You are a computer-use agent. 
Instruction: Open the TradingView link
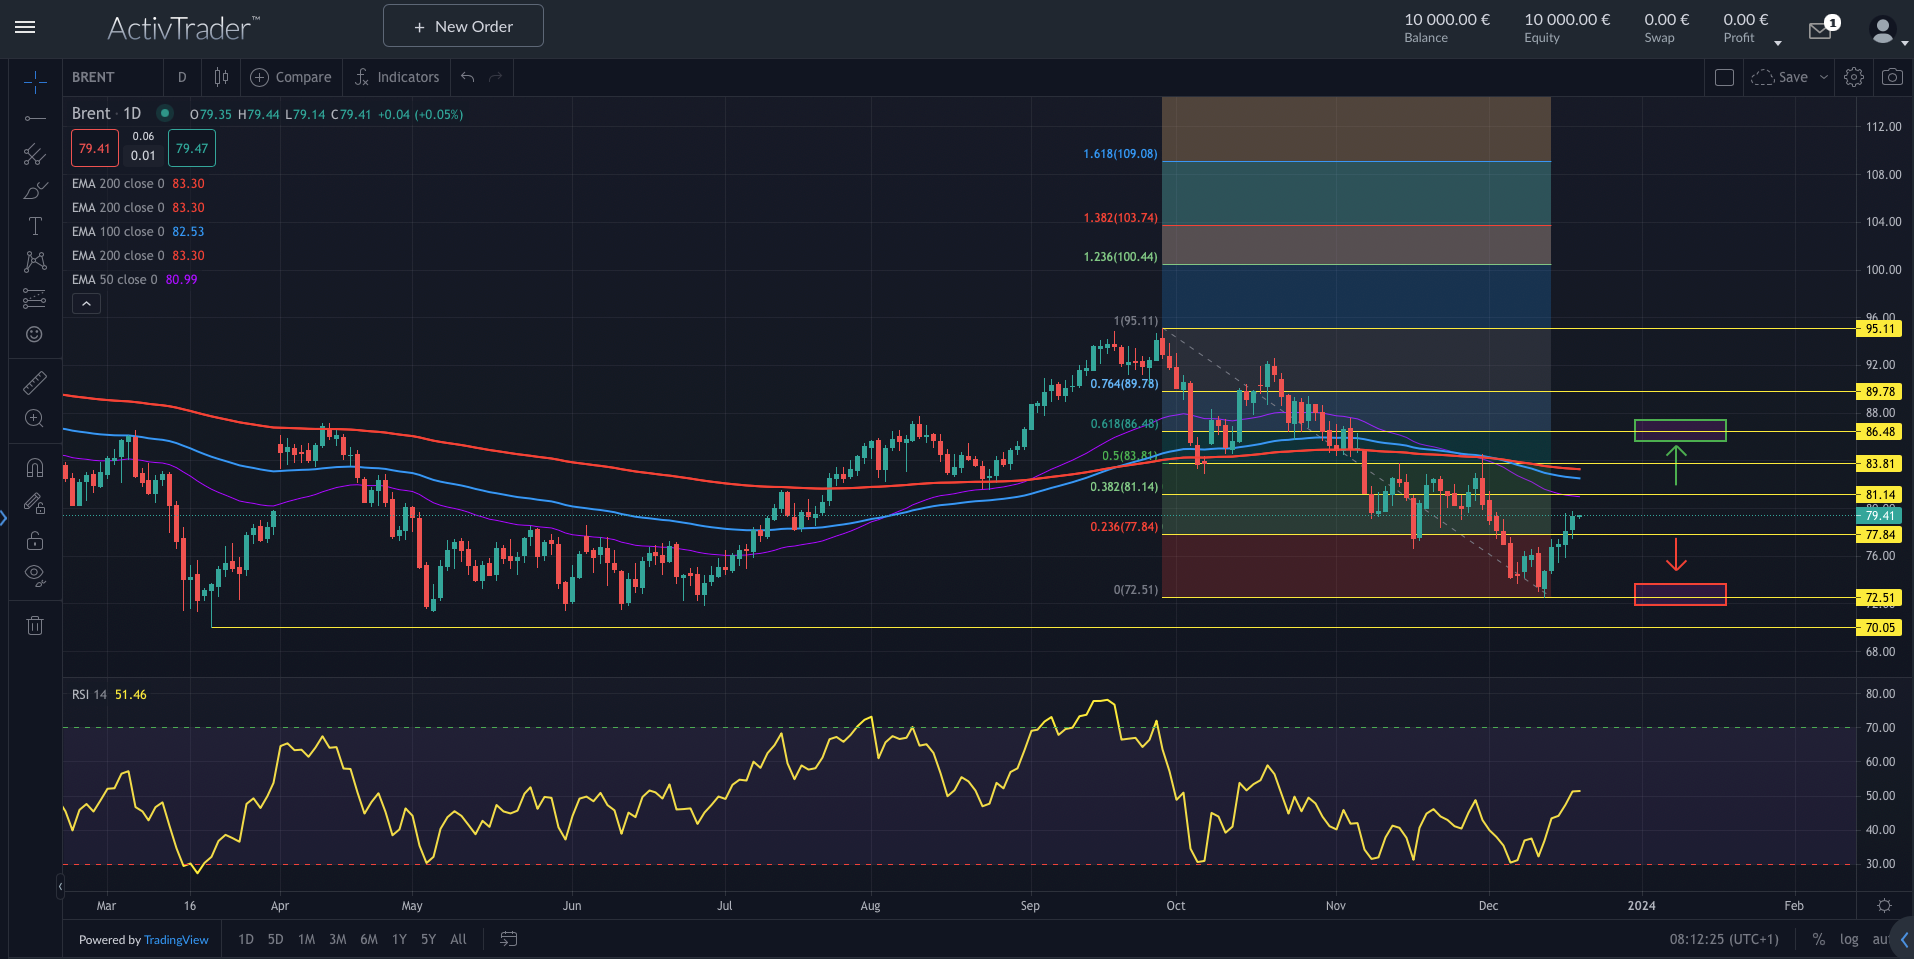[176, 940]
